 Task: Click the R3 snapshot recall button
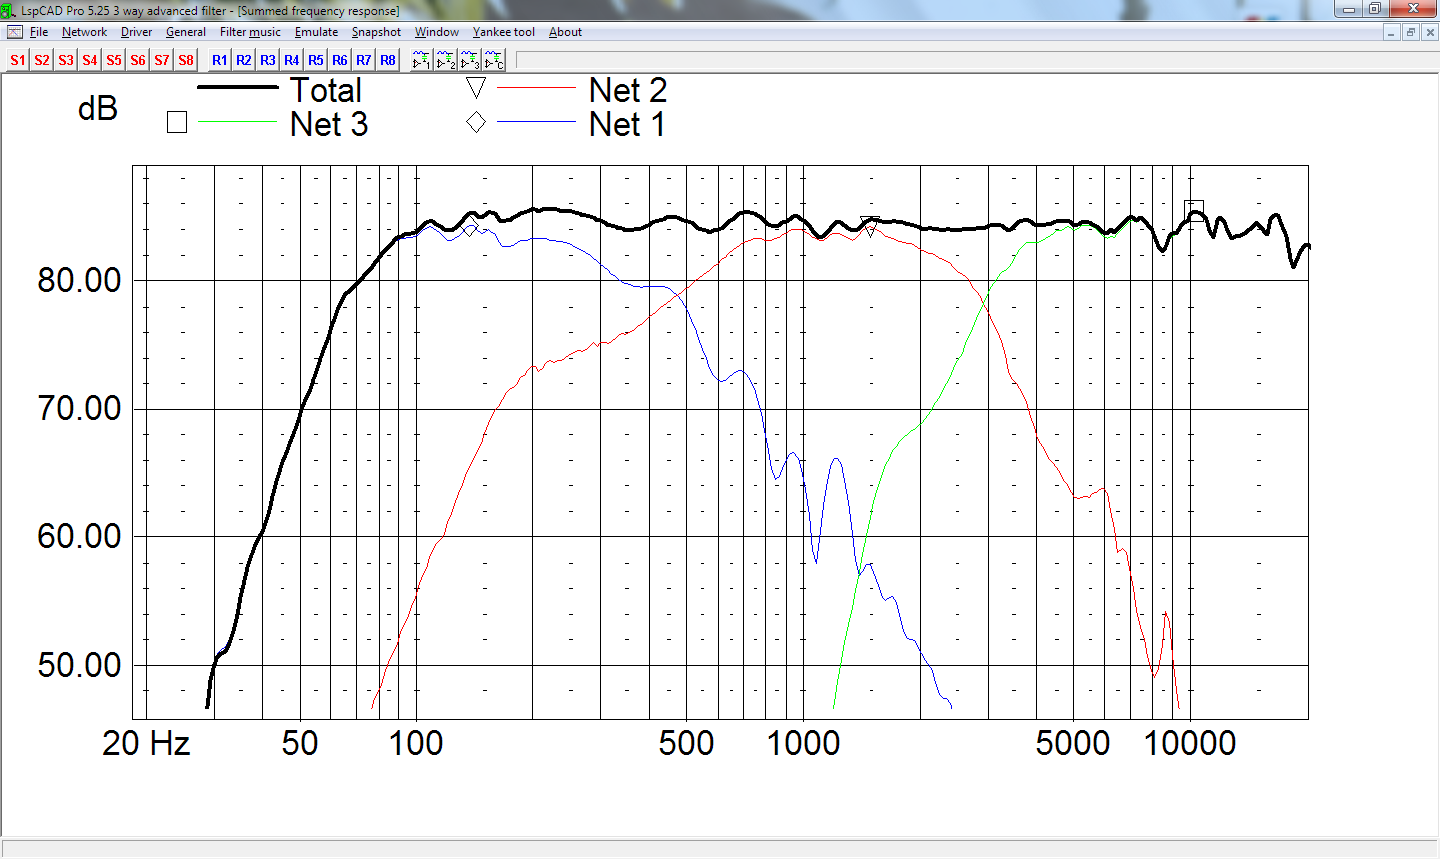(x=268, y=60)
